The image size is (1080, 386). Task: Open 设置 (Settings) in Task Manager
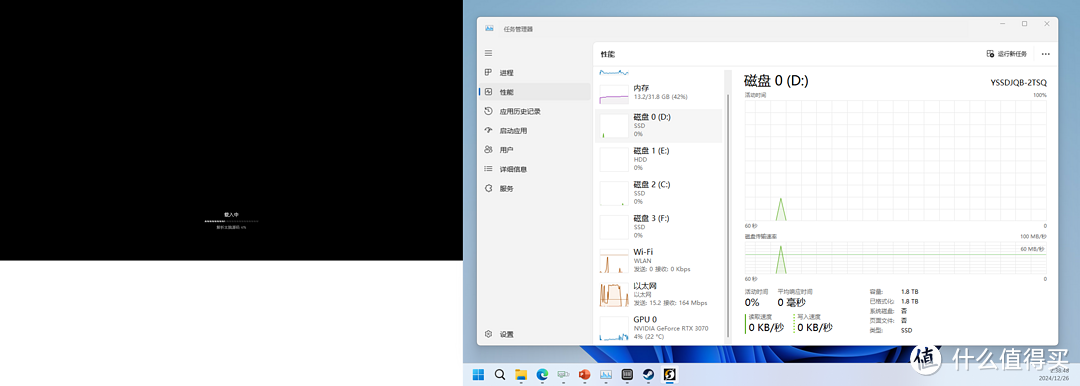tap(534, 334)
